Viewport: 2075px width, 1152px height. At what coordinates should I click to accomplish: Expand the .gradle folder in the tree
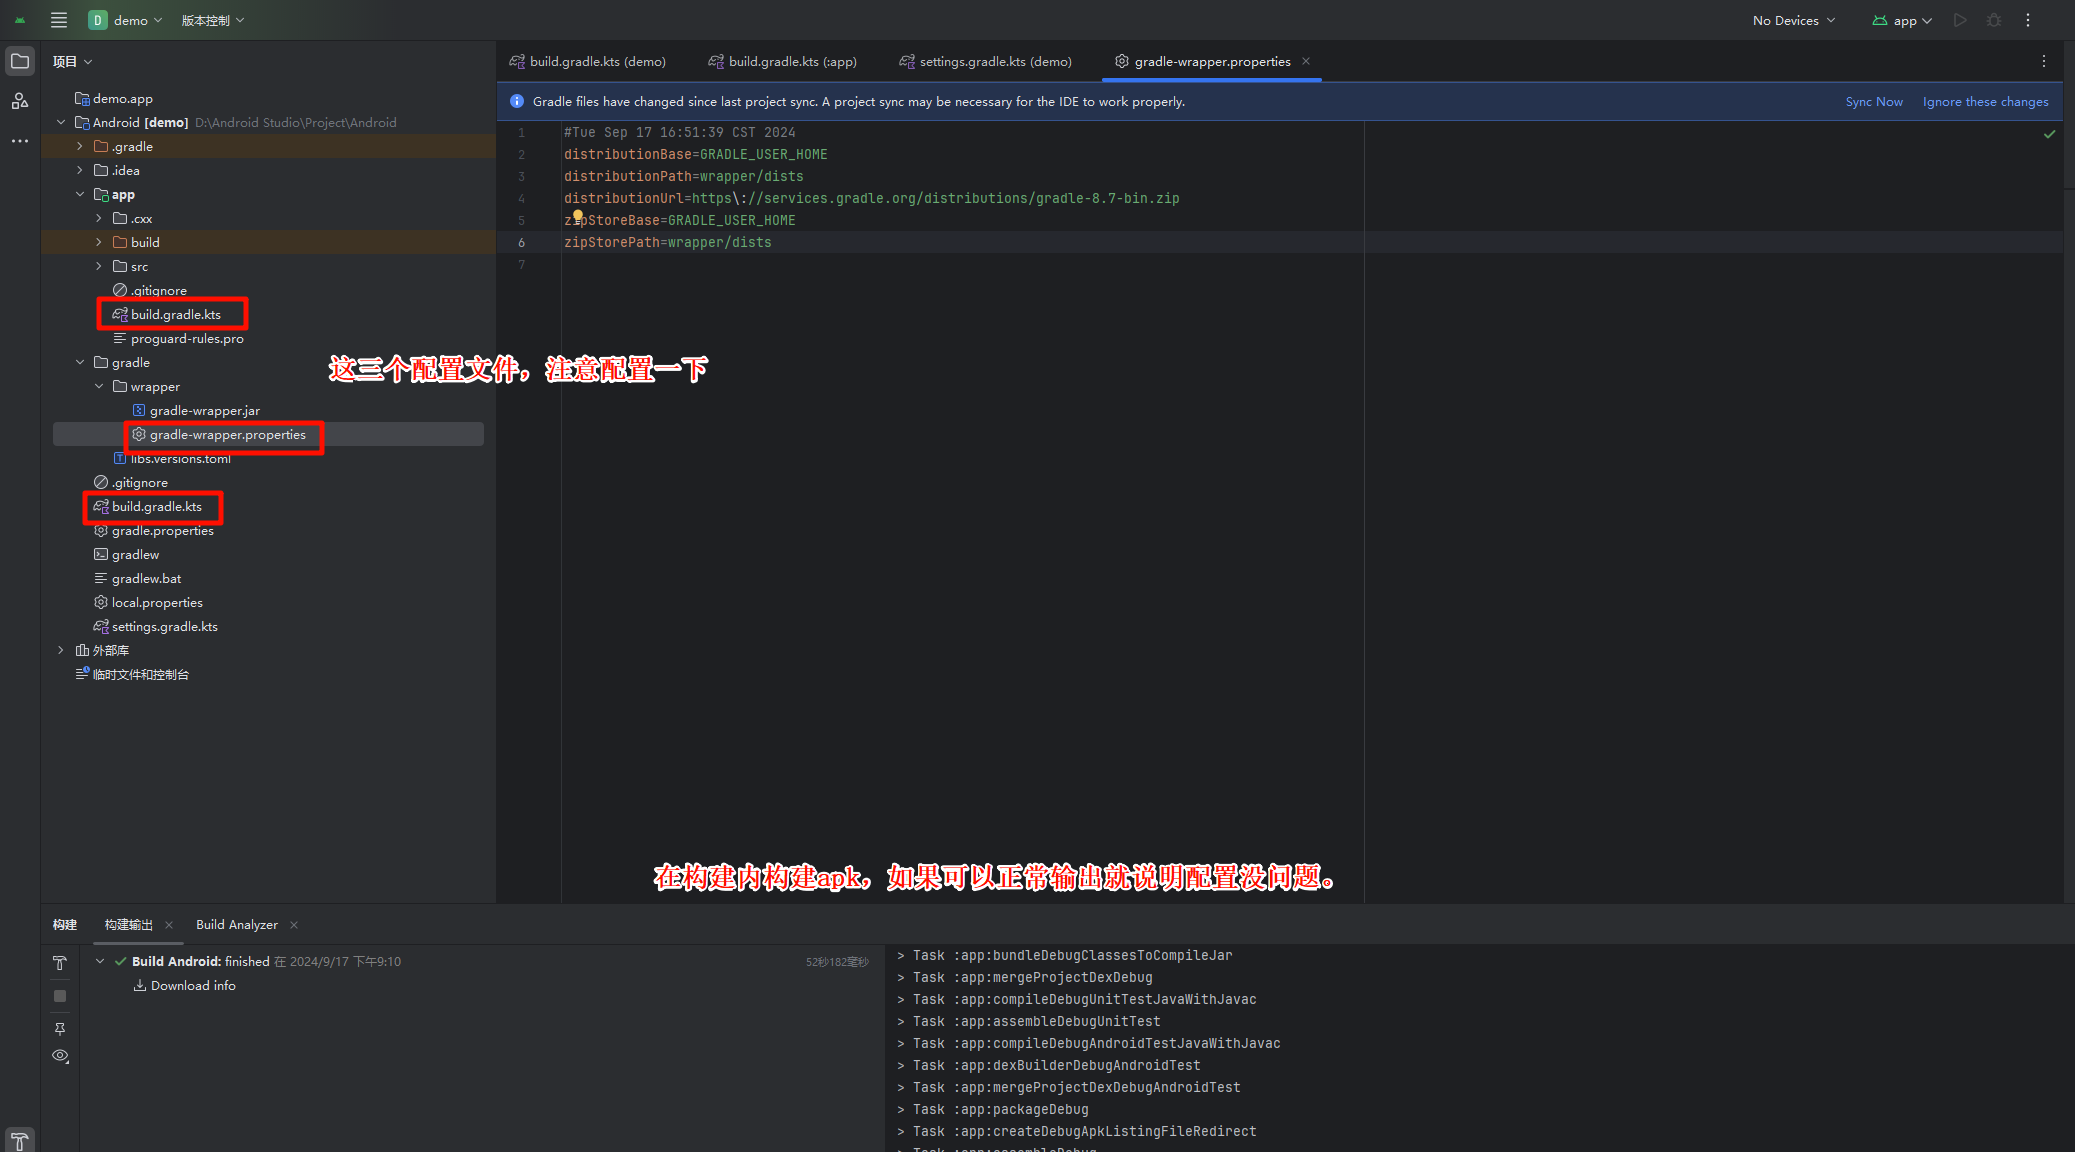(80, 146)
